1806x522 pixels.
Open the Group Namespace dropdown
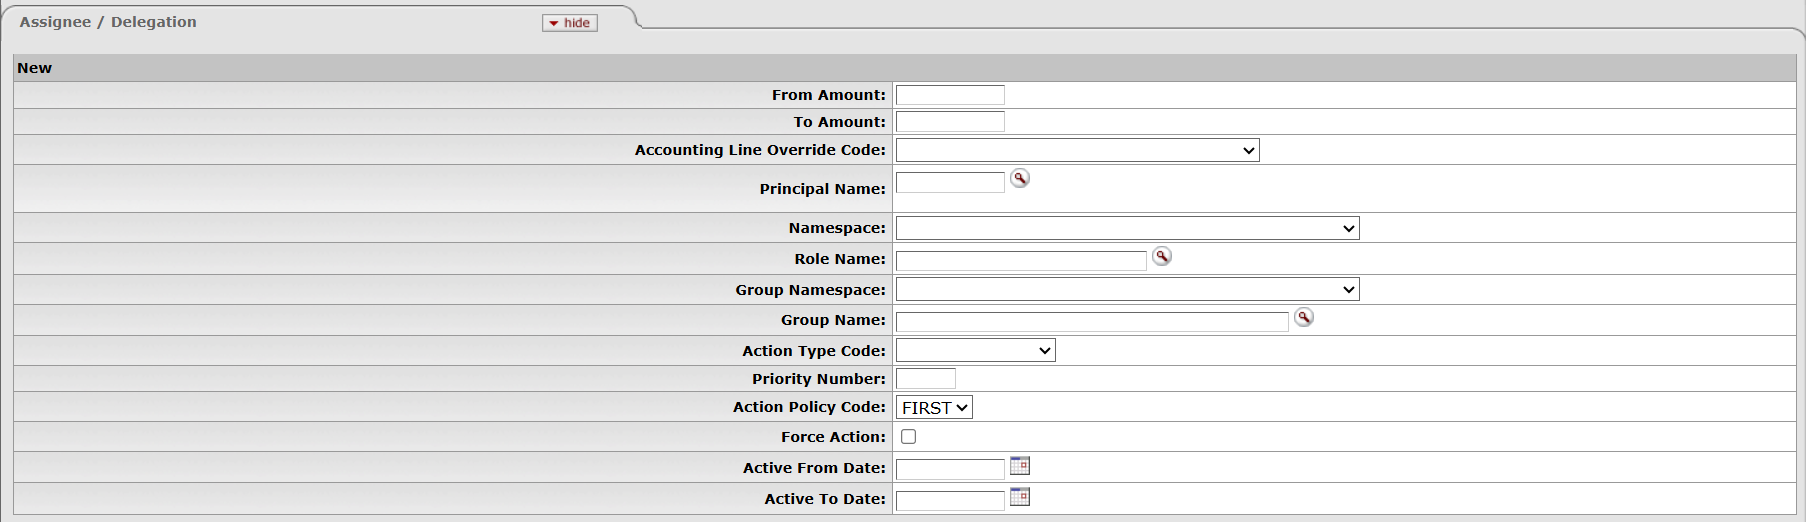click(1127, 289)
